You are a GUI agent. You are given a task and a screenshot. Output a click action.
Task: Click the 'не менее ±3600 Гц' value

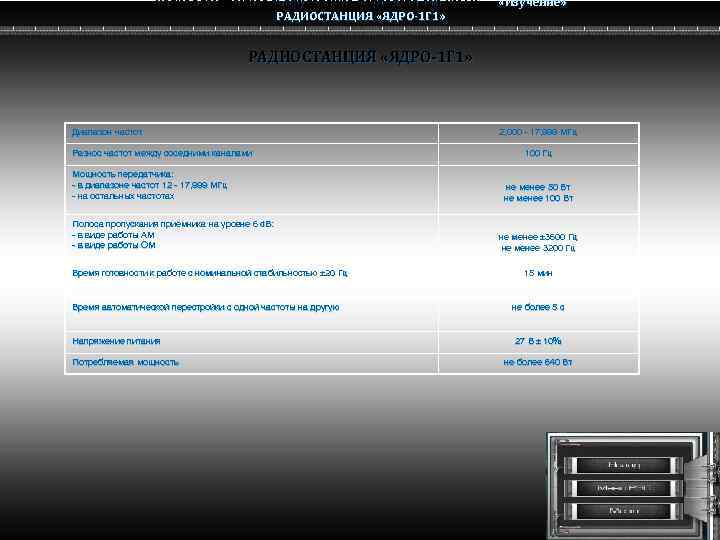pos(538,237)
